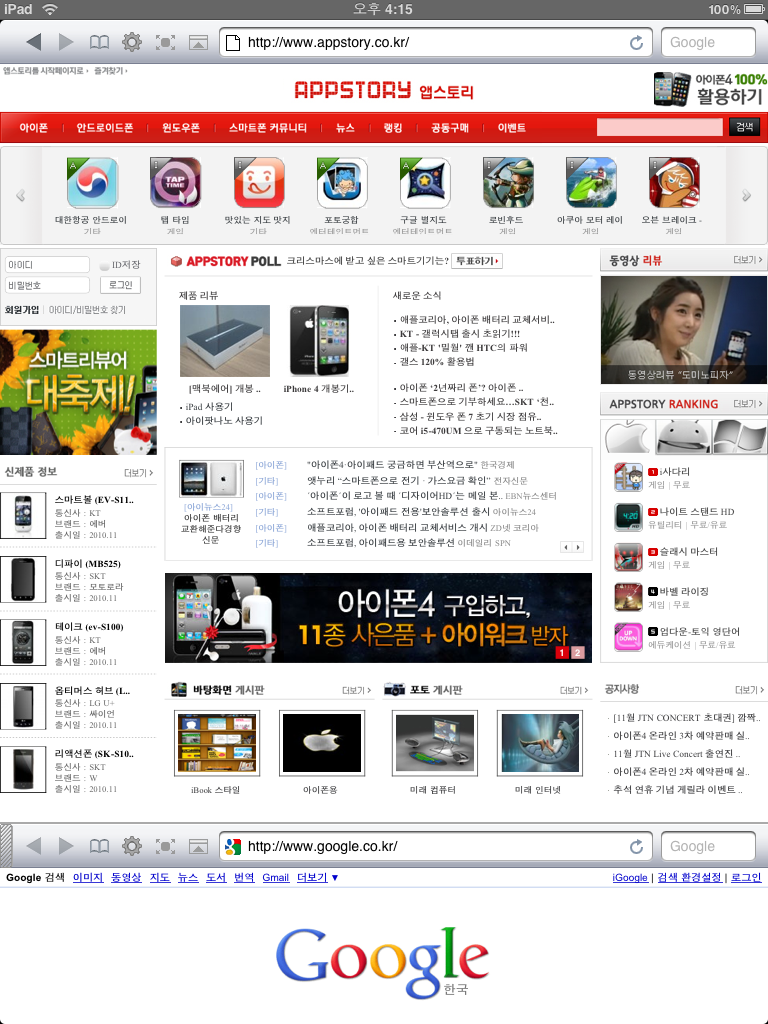The image size is (768, 1024).
Task: Open 스마트폰 커뮤니티 menu
Action: tap(268, 128)
